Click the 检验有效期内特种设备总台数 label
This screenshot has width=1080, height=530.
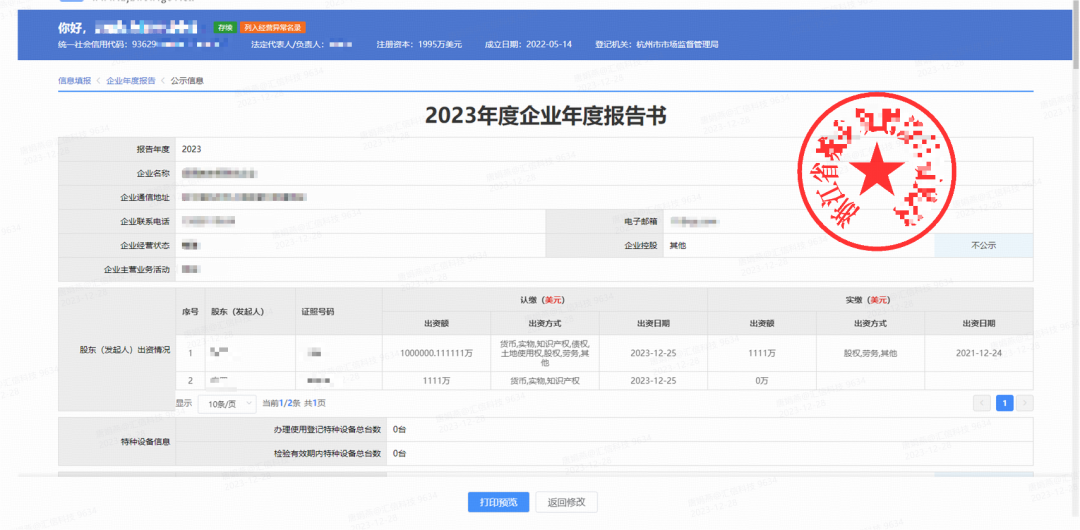[326, 453]
